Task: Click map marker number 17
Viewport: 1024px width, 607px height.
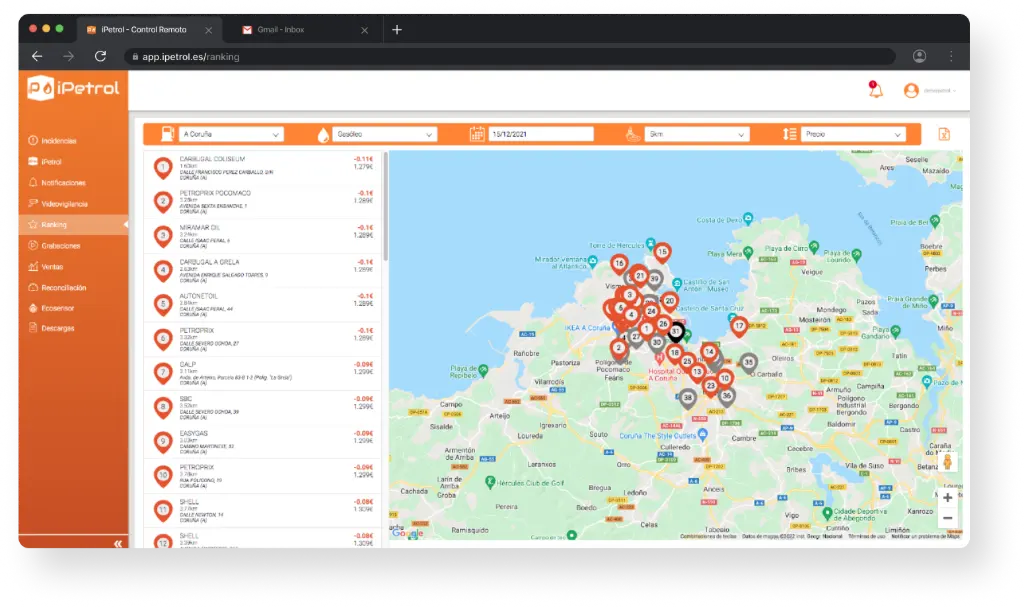Action: pyautogui.click(x=739, y=326)
